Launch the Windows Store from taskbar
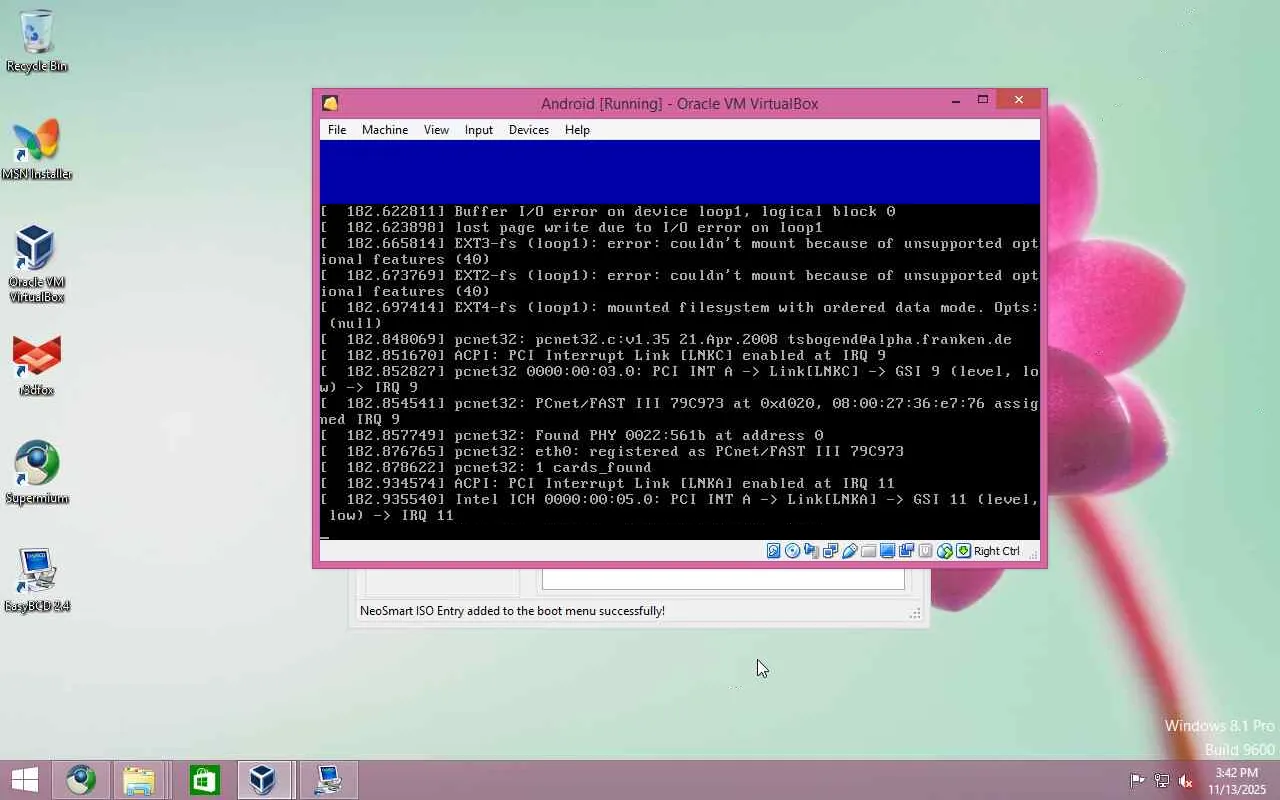 [204, 780]
